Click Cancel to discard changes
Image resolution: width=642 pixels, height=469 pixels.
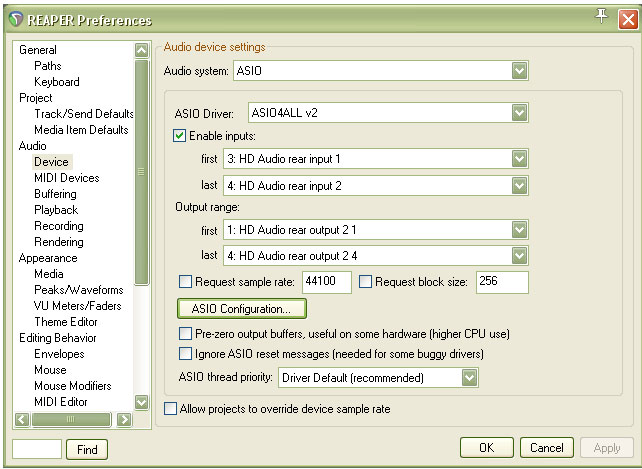[x=547, y=448]
